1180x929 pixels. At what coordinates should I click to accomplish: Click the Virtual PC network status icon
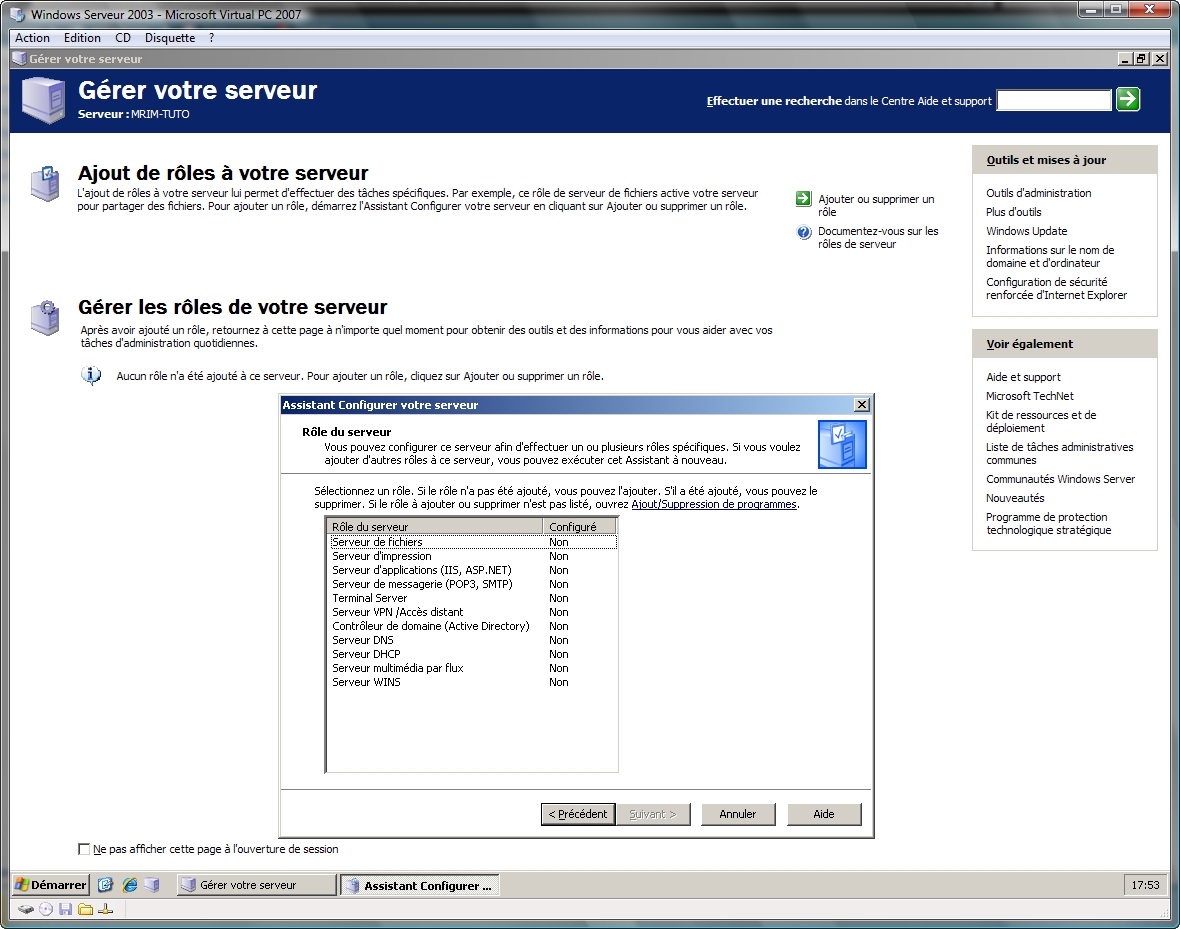point(105,909)
